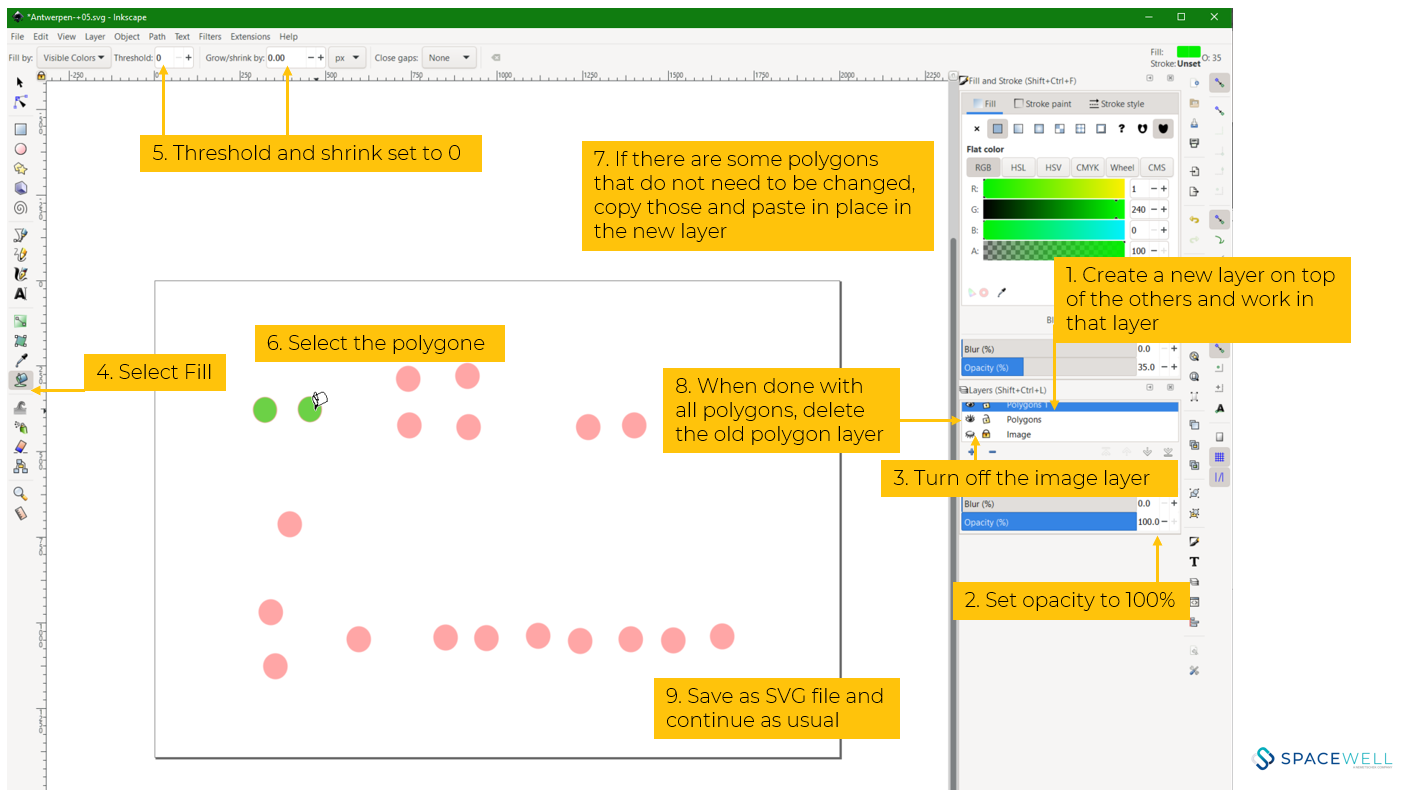Unlock the Image layer
The height and width of the screenshot is (790, 1405).
click(986, 435)
